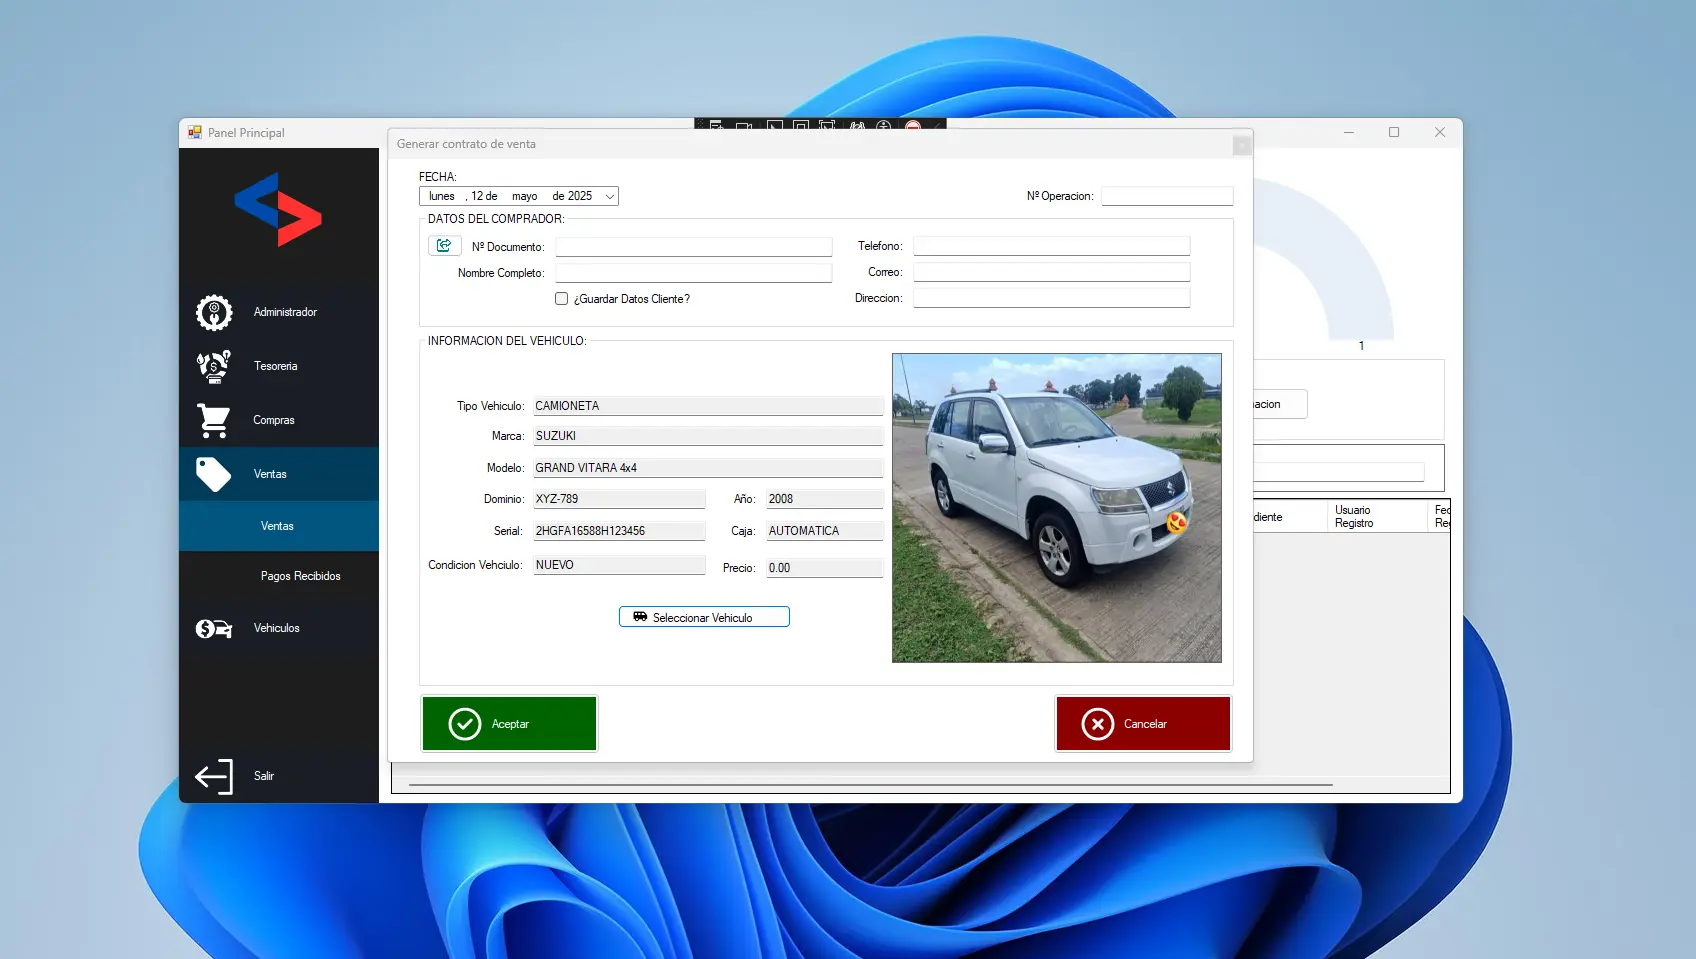Click the Panel Principal window title icon
Viewport: 1696px width, 959px height.
(x=195, y=132)
